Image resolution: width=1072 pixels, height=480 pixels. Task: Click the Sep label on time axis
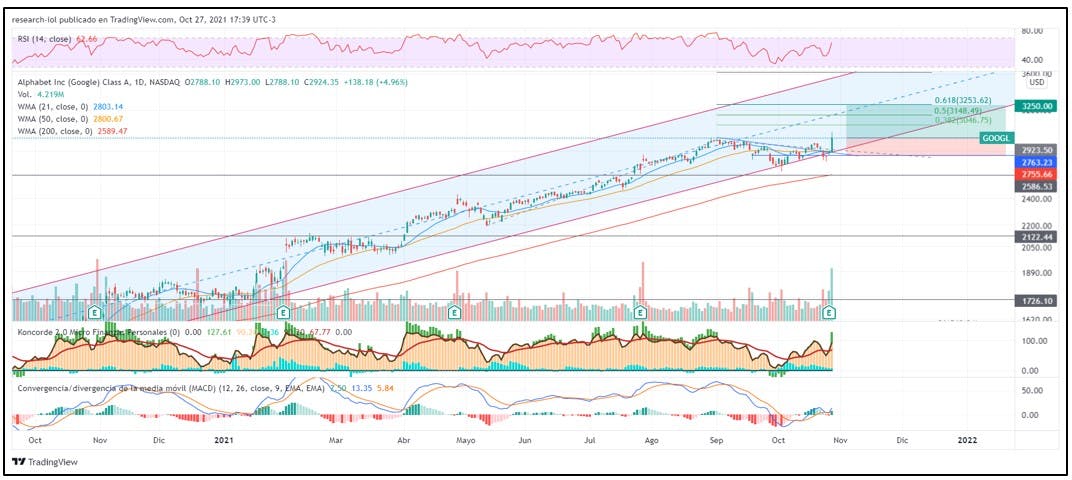pos(716,441)
